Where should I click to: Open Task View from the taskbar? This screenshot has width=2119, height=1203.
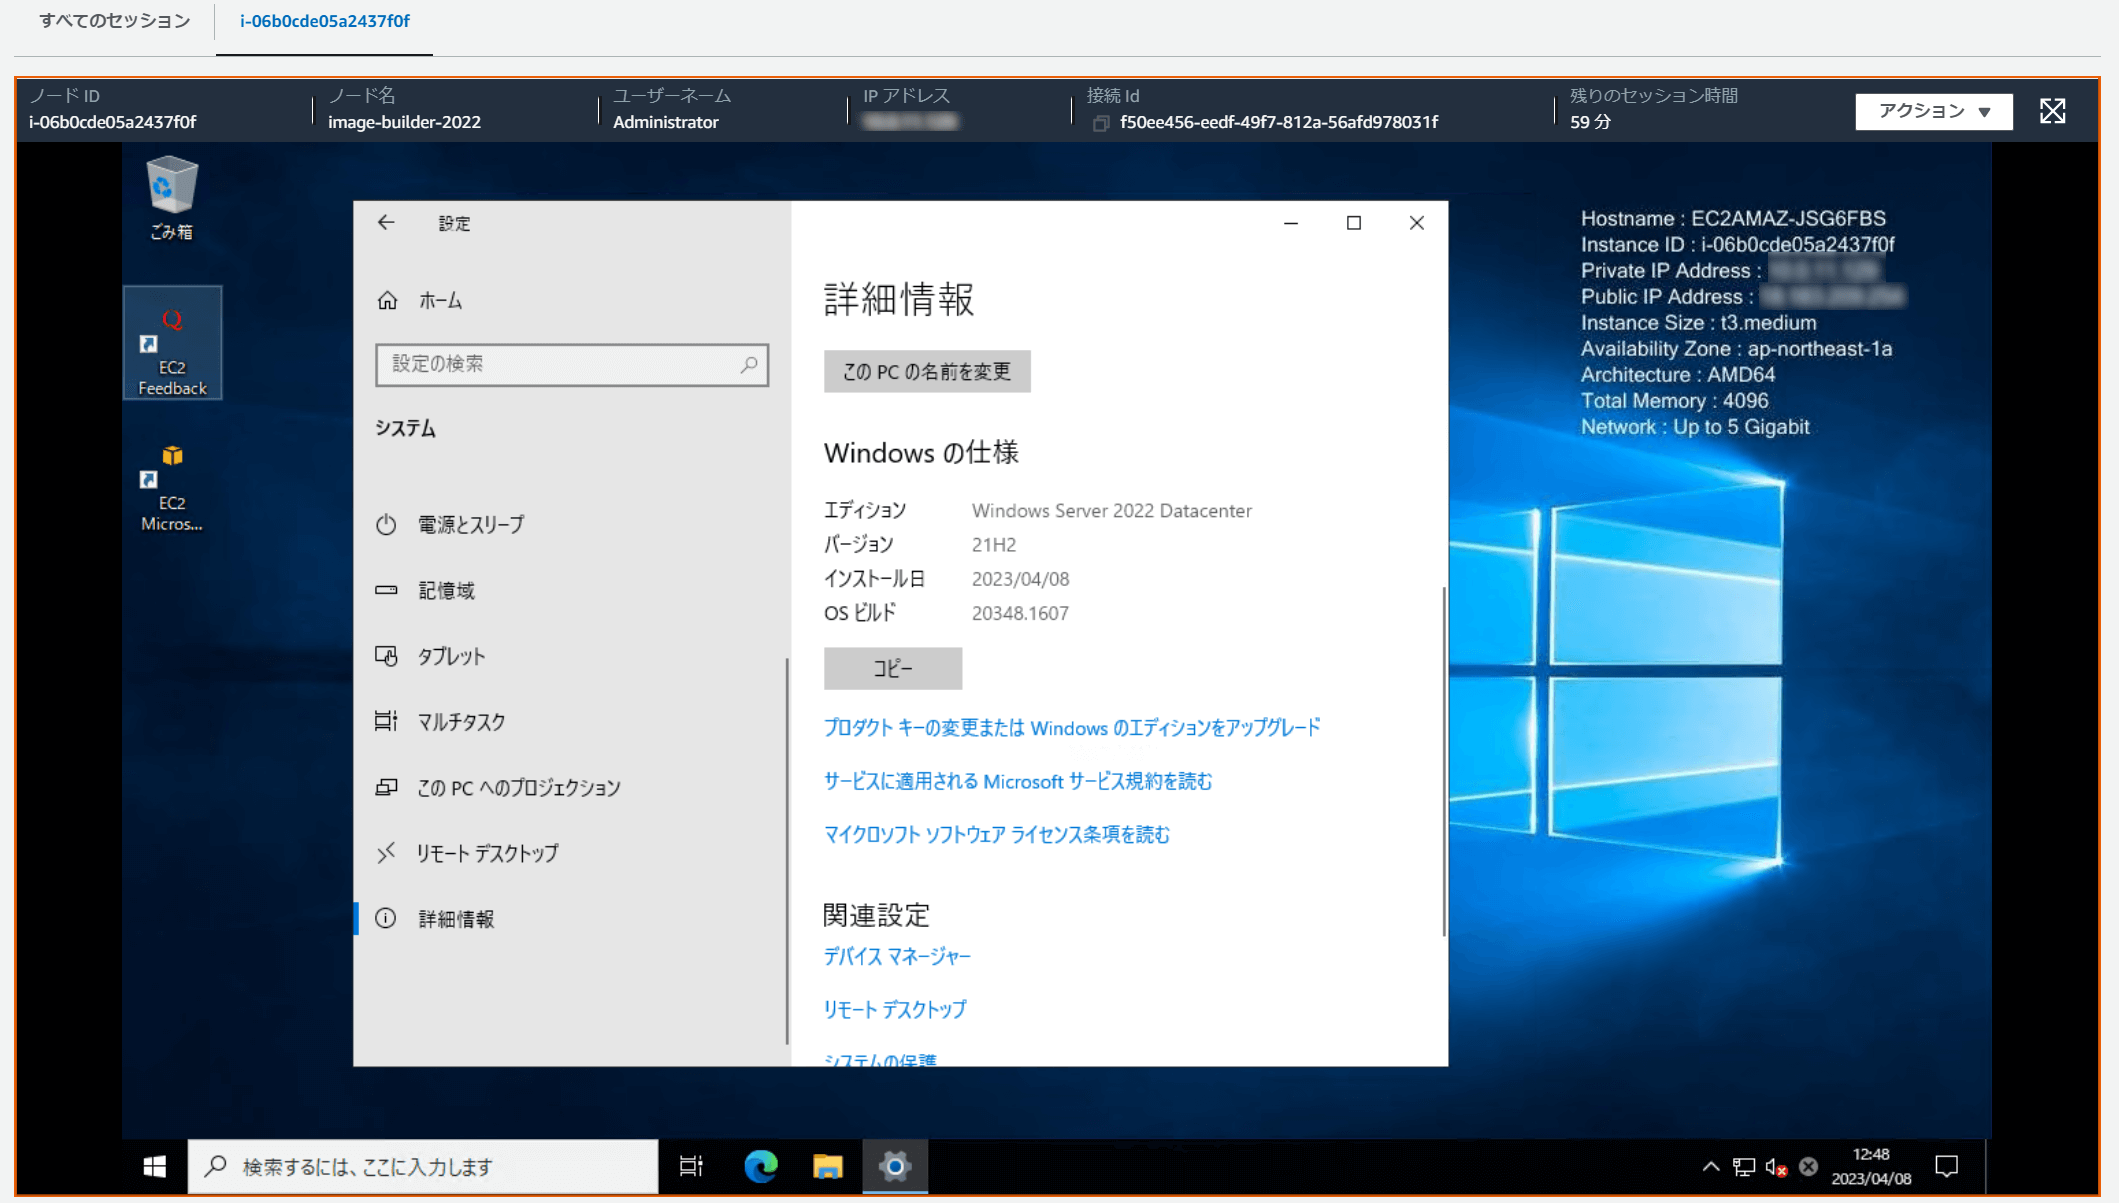691,1167
